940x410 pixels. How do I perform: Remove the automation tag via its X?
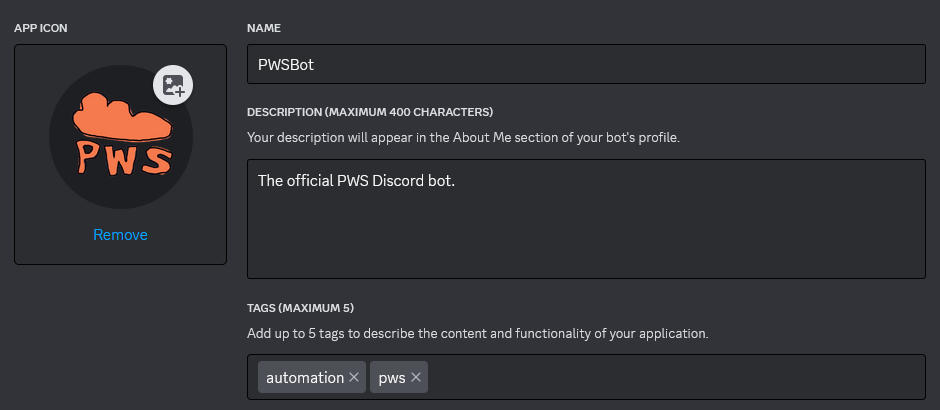pos(354,377)
